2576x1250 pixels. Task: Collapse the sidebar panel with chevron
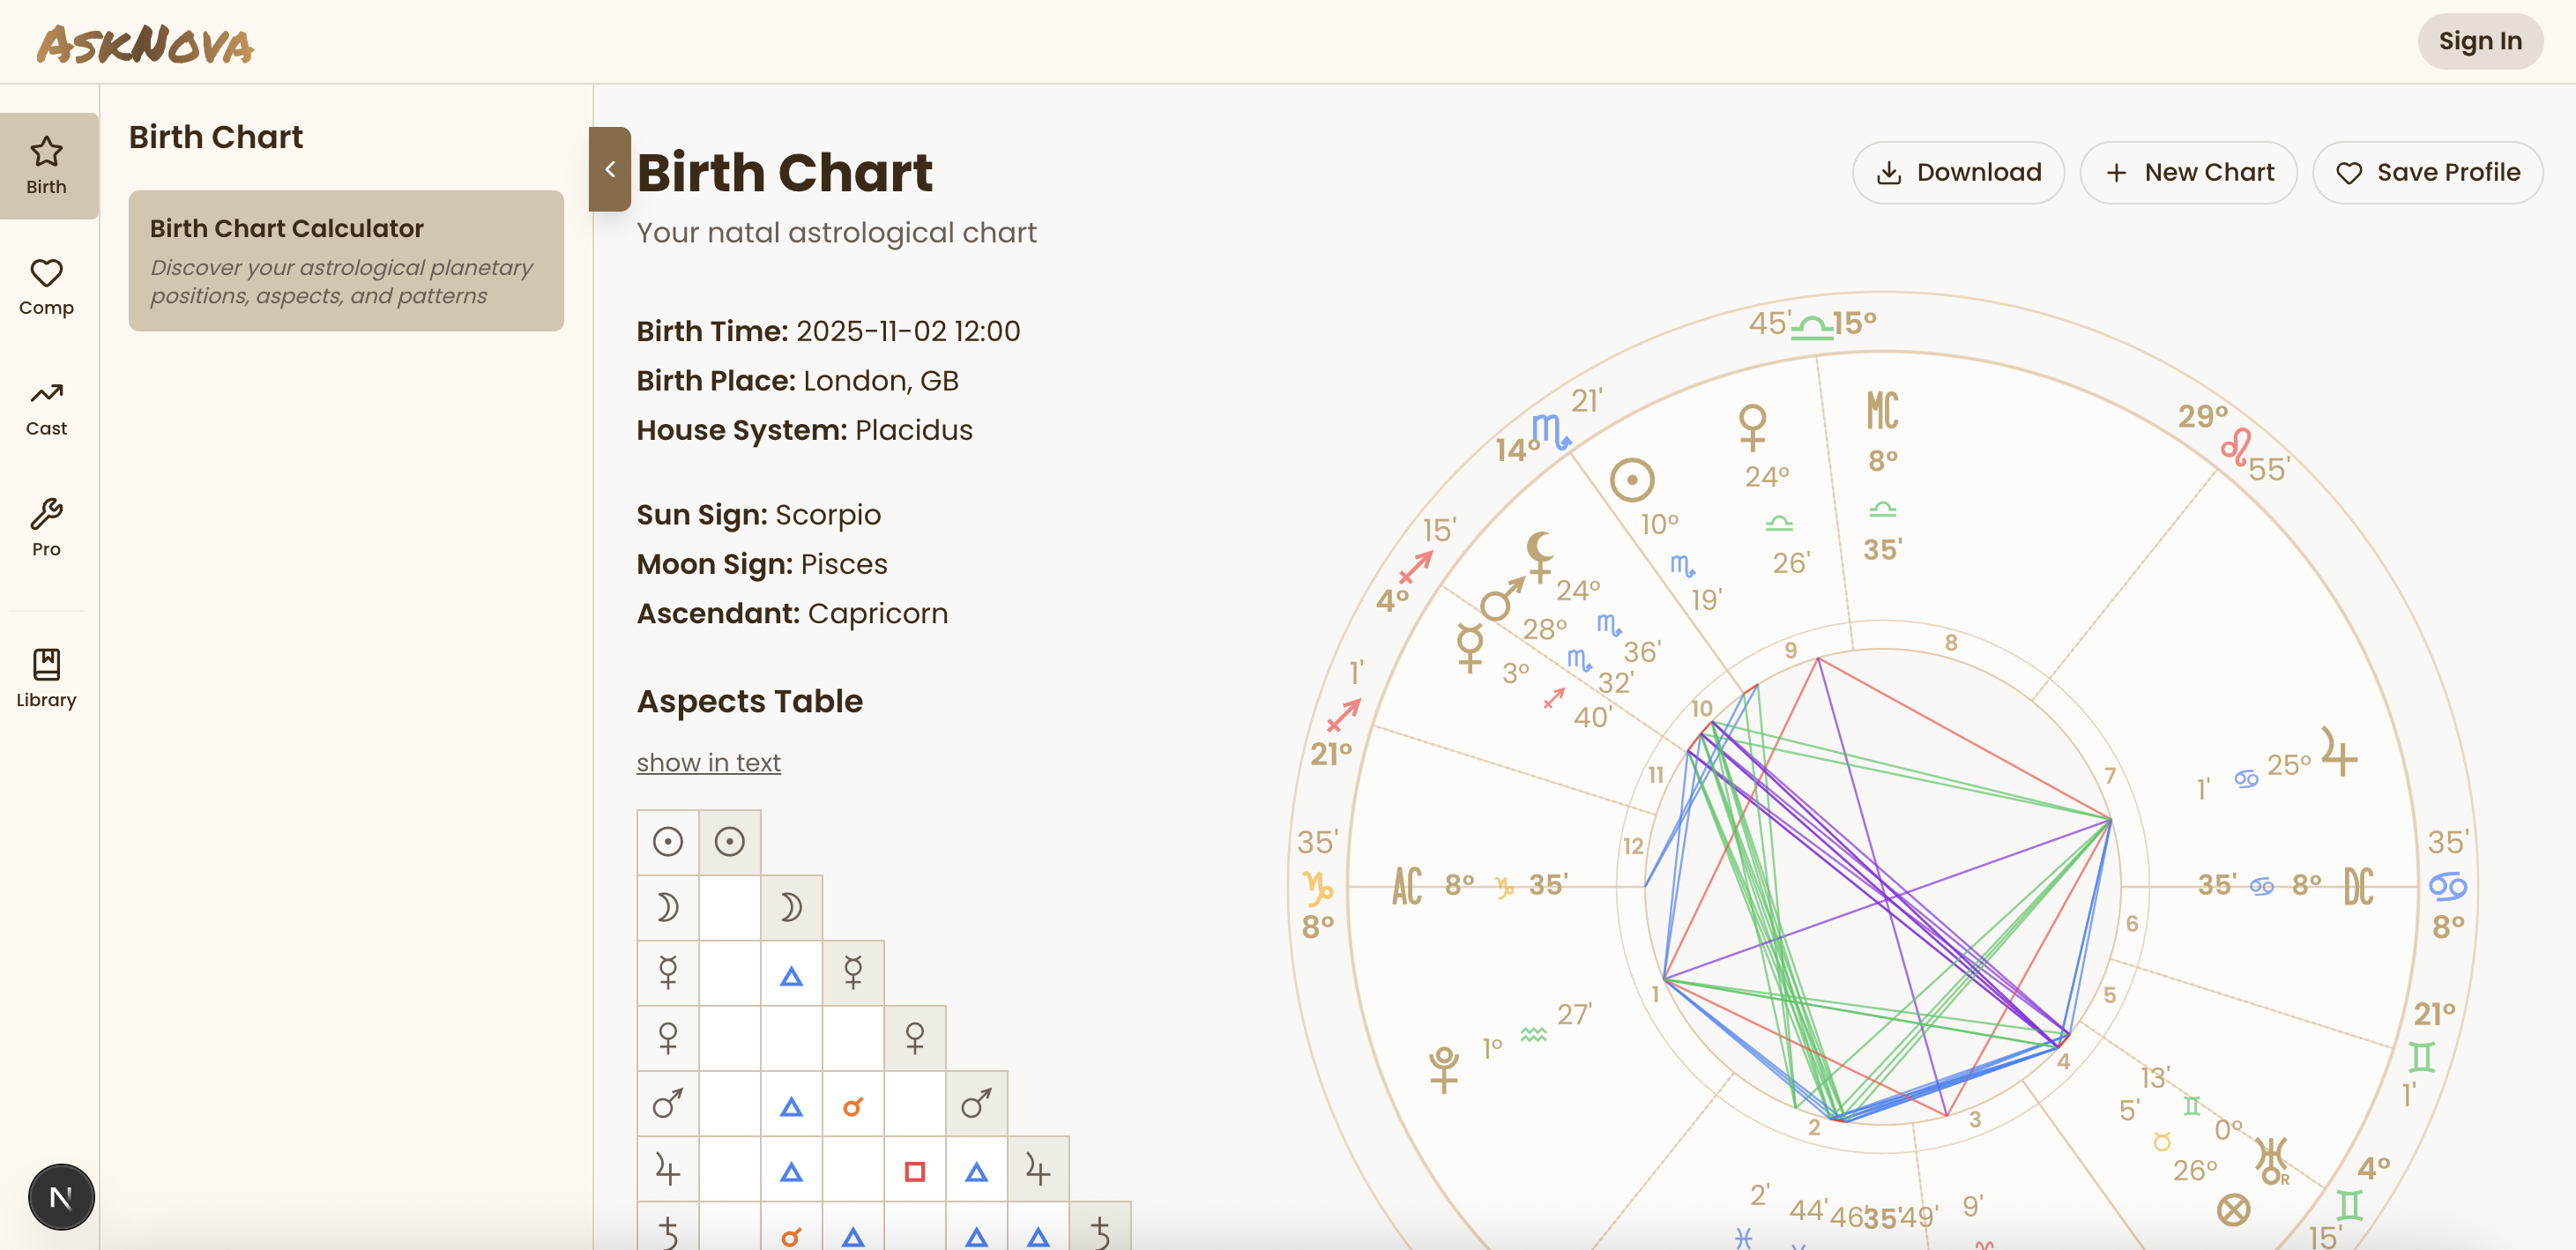609,169
